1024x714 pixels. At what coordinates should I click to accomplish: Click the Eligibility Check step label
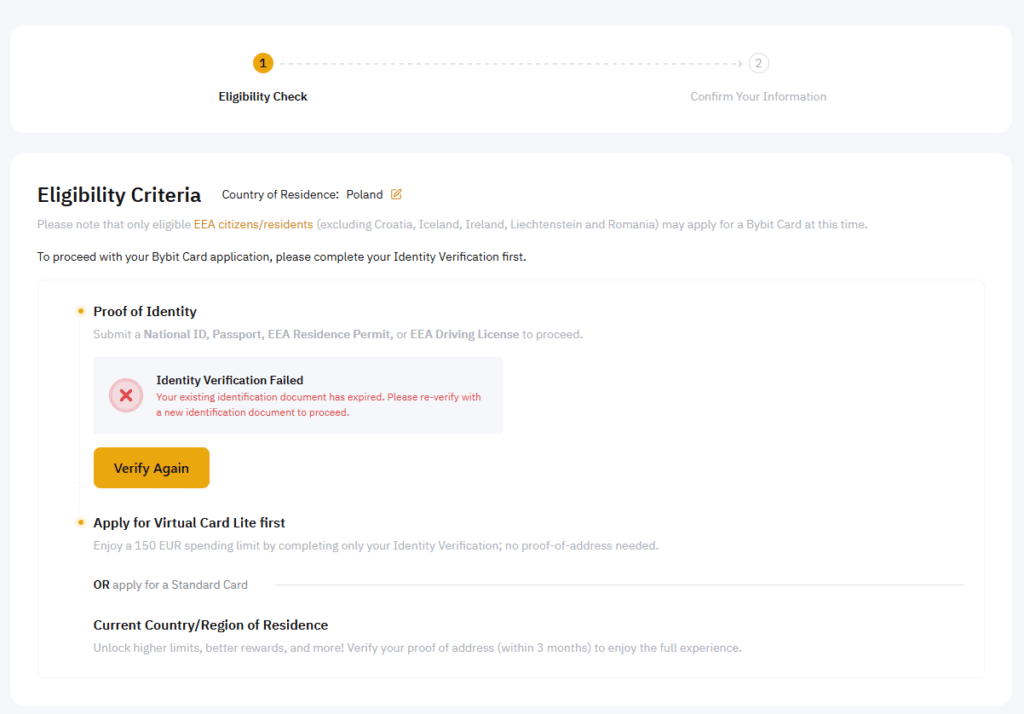[263, 97]
